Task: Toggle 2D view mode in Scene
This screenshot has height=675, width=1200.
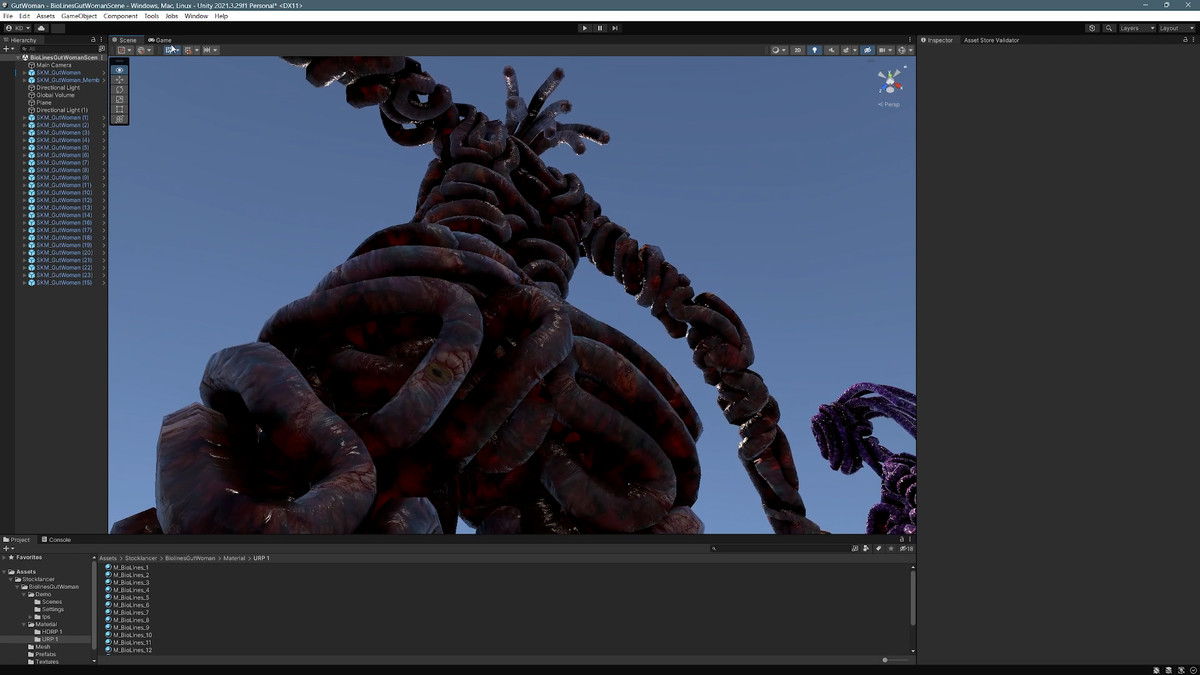Action: coord(797,50)
